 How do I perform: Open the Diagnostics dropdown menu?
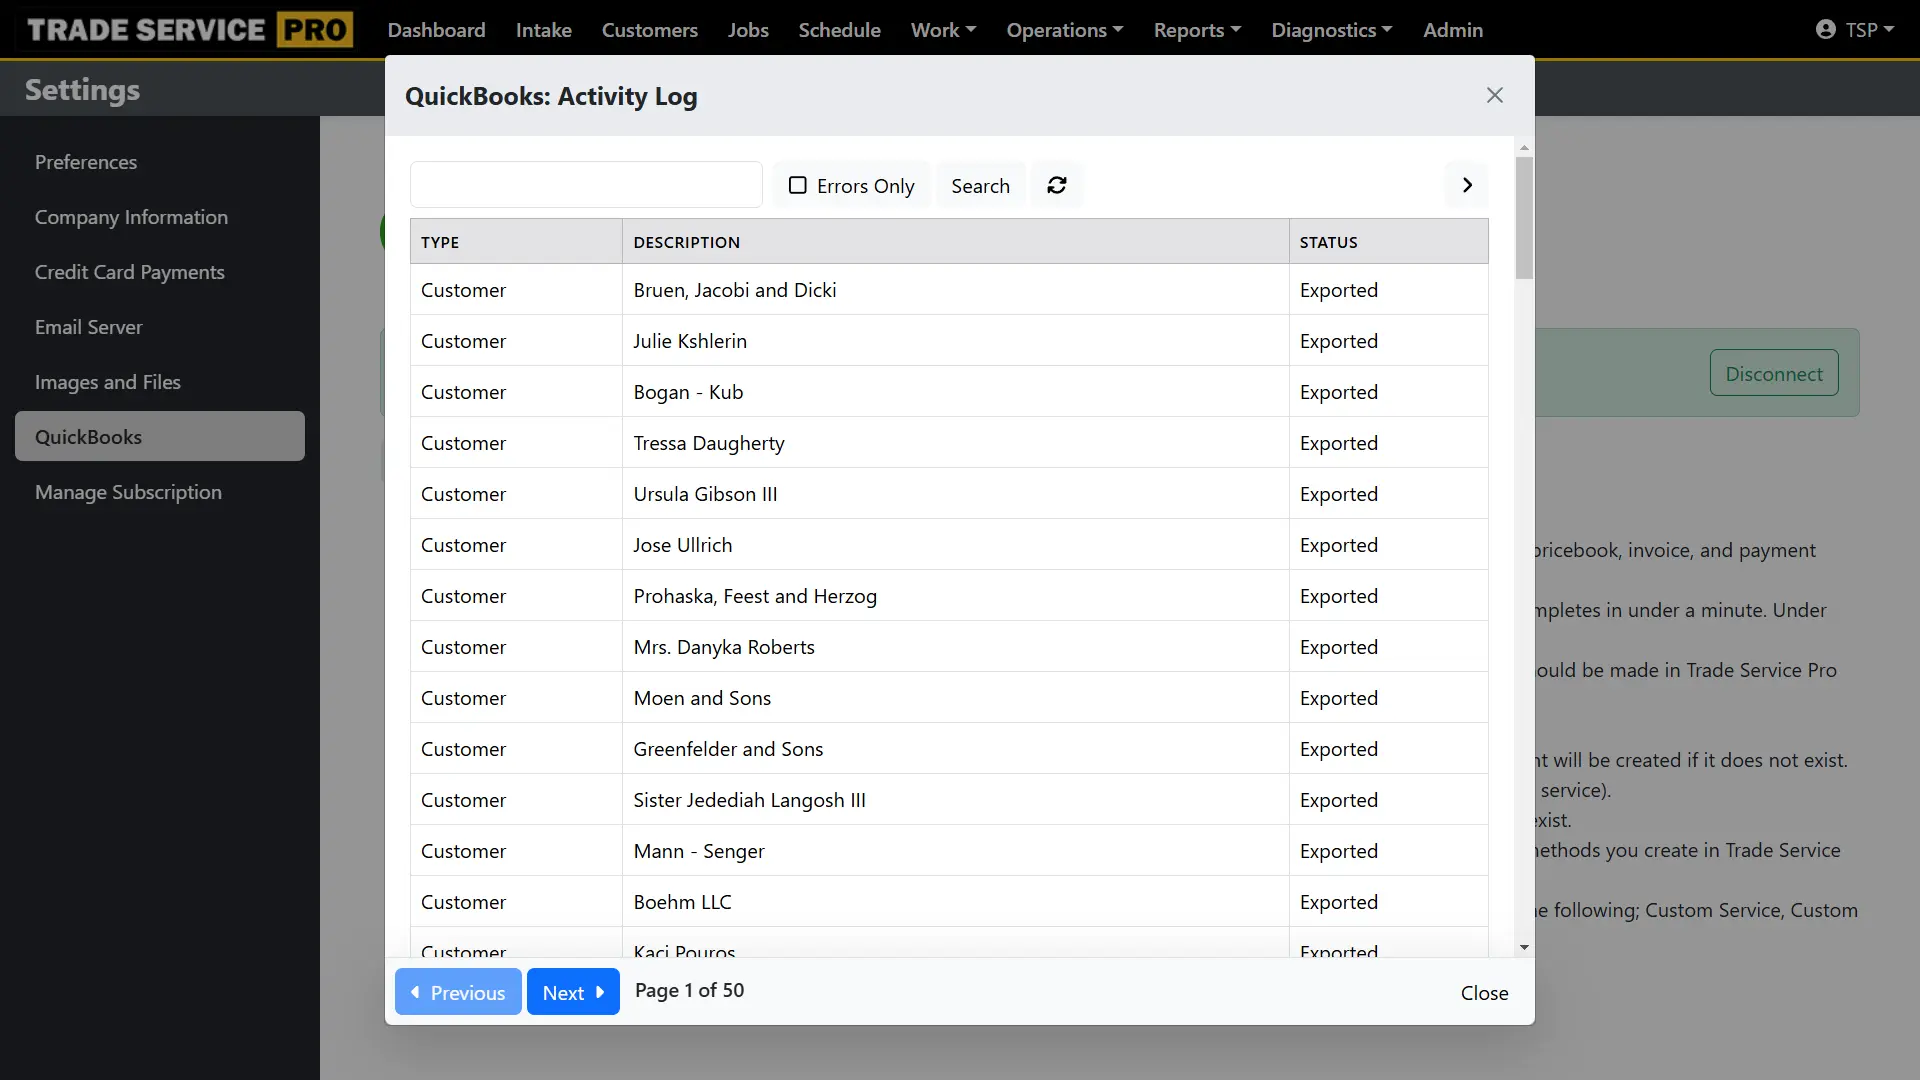pos(1331,30)
